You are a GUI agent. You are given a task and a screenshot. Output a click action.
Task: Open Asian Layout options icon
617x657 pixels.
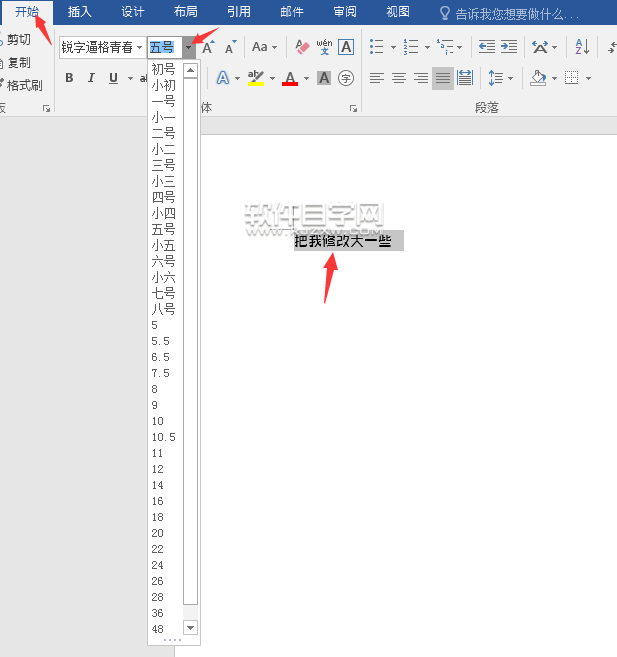(540, 47)
